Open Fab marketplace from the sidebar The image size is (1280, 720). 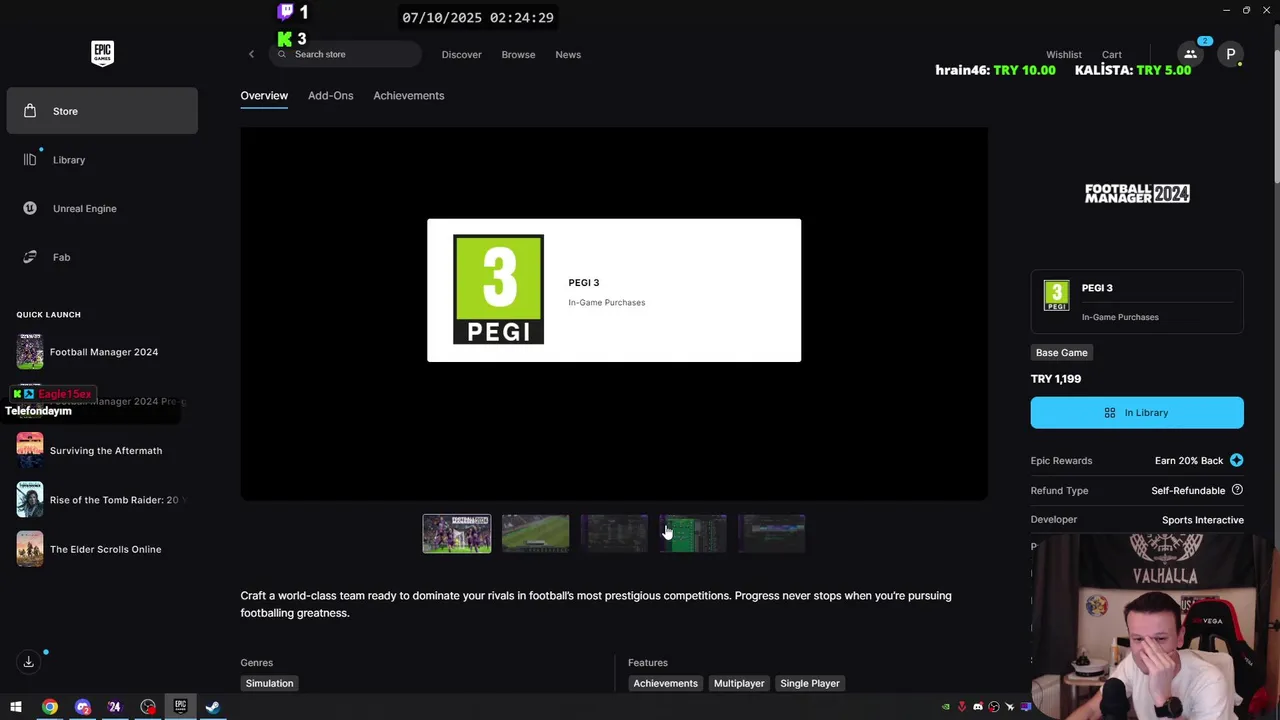point(102,257)
